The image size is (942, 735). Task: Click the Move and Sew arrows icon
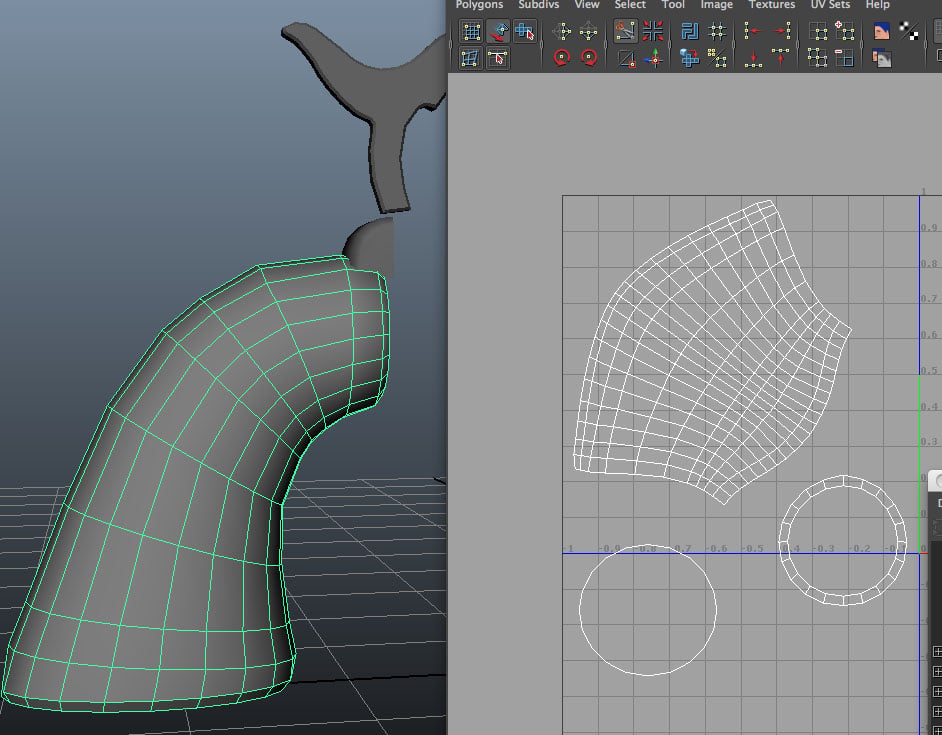654,58
